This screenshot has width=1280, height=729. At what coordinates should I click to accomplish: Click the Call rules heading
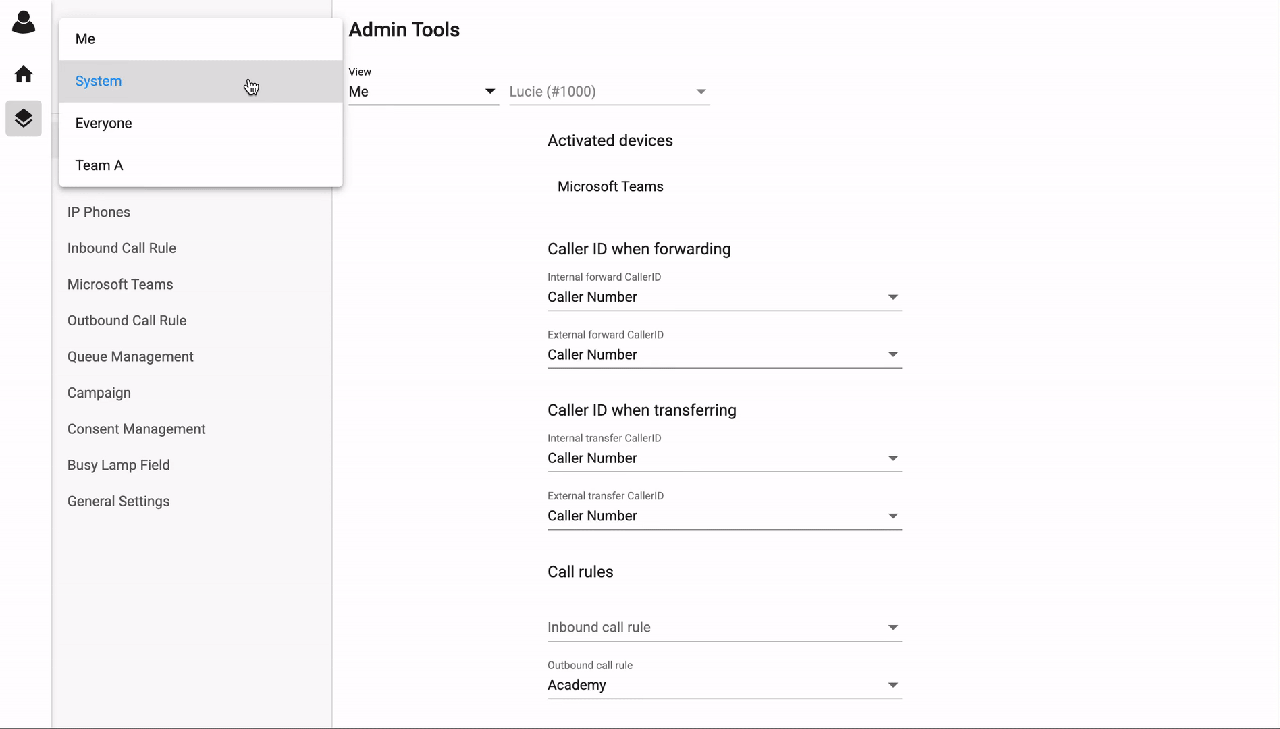[x=580, y=572]
